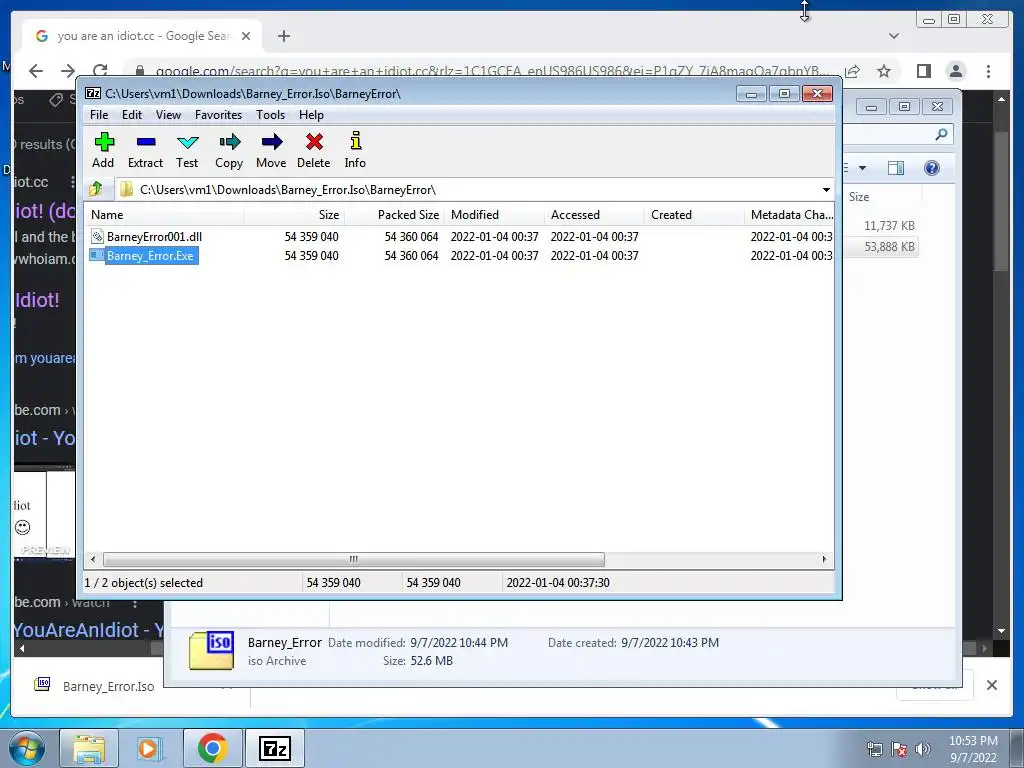1024x768 pixels.
Task: Sort by the Name column header
Action: coord(164,215)
